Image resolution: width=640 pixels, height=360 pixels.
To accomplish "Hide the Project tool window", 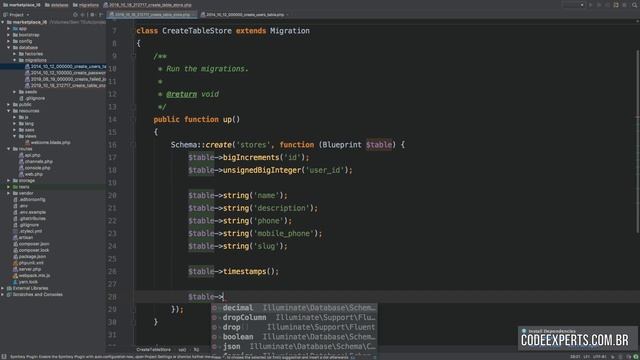I will (101, 15).
